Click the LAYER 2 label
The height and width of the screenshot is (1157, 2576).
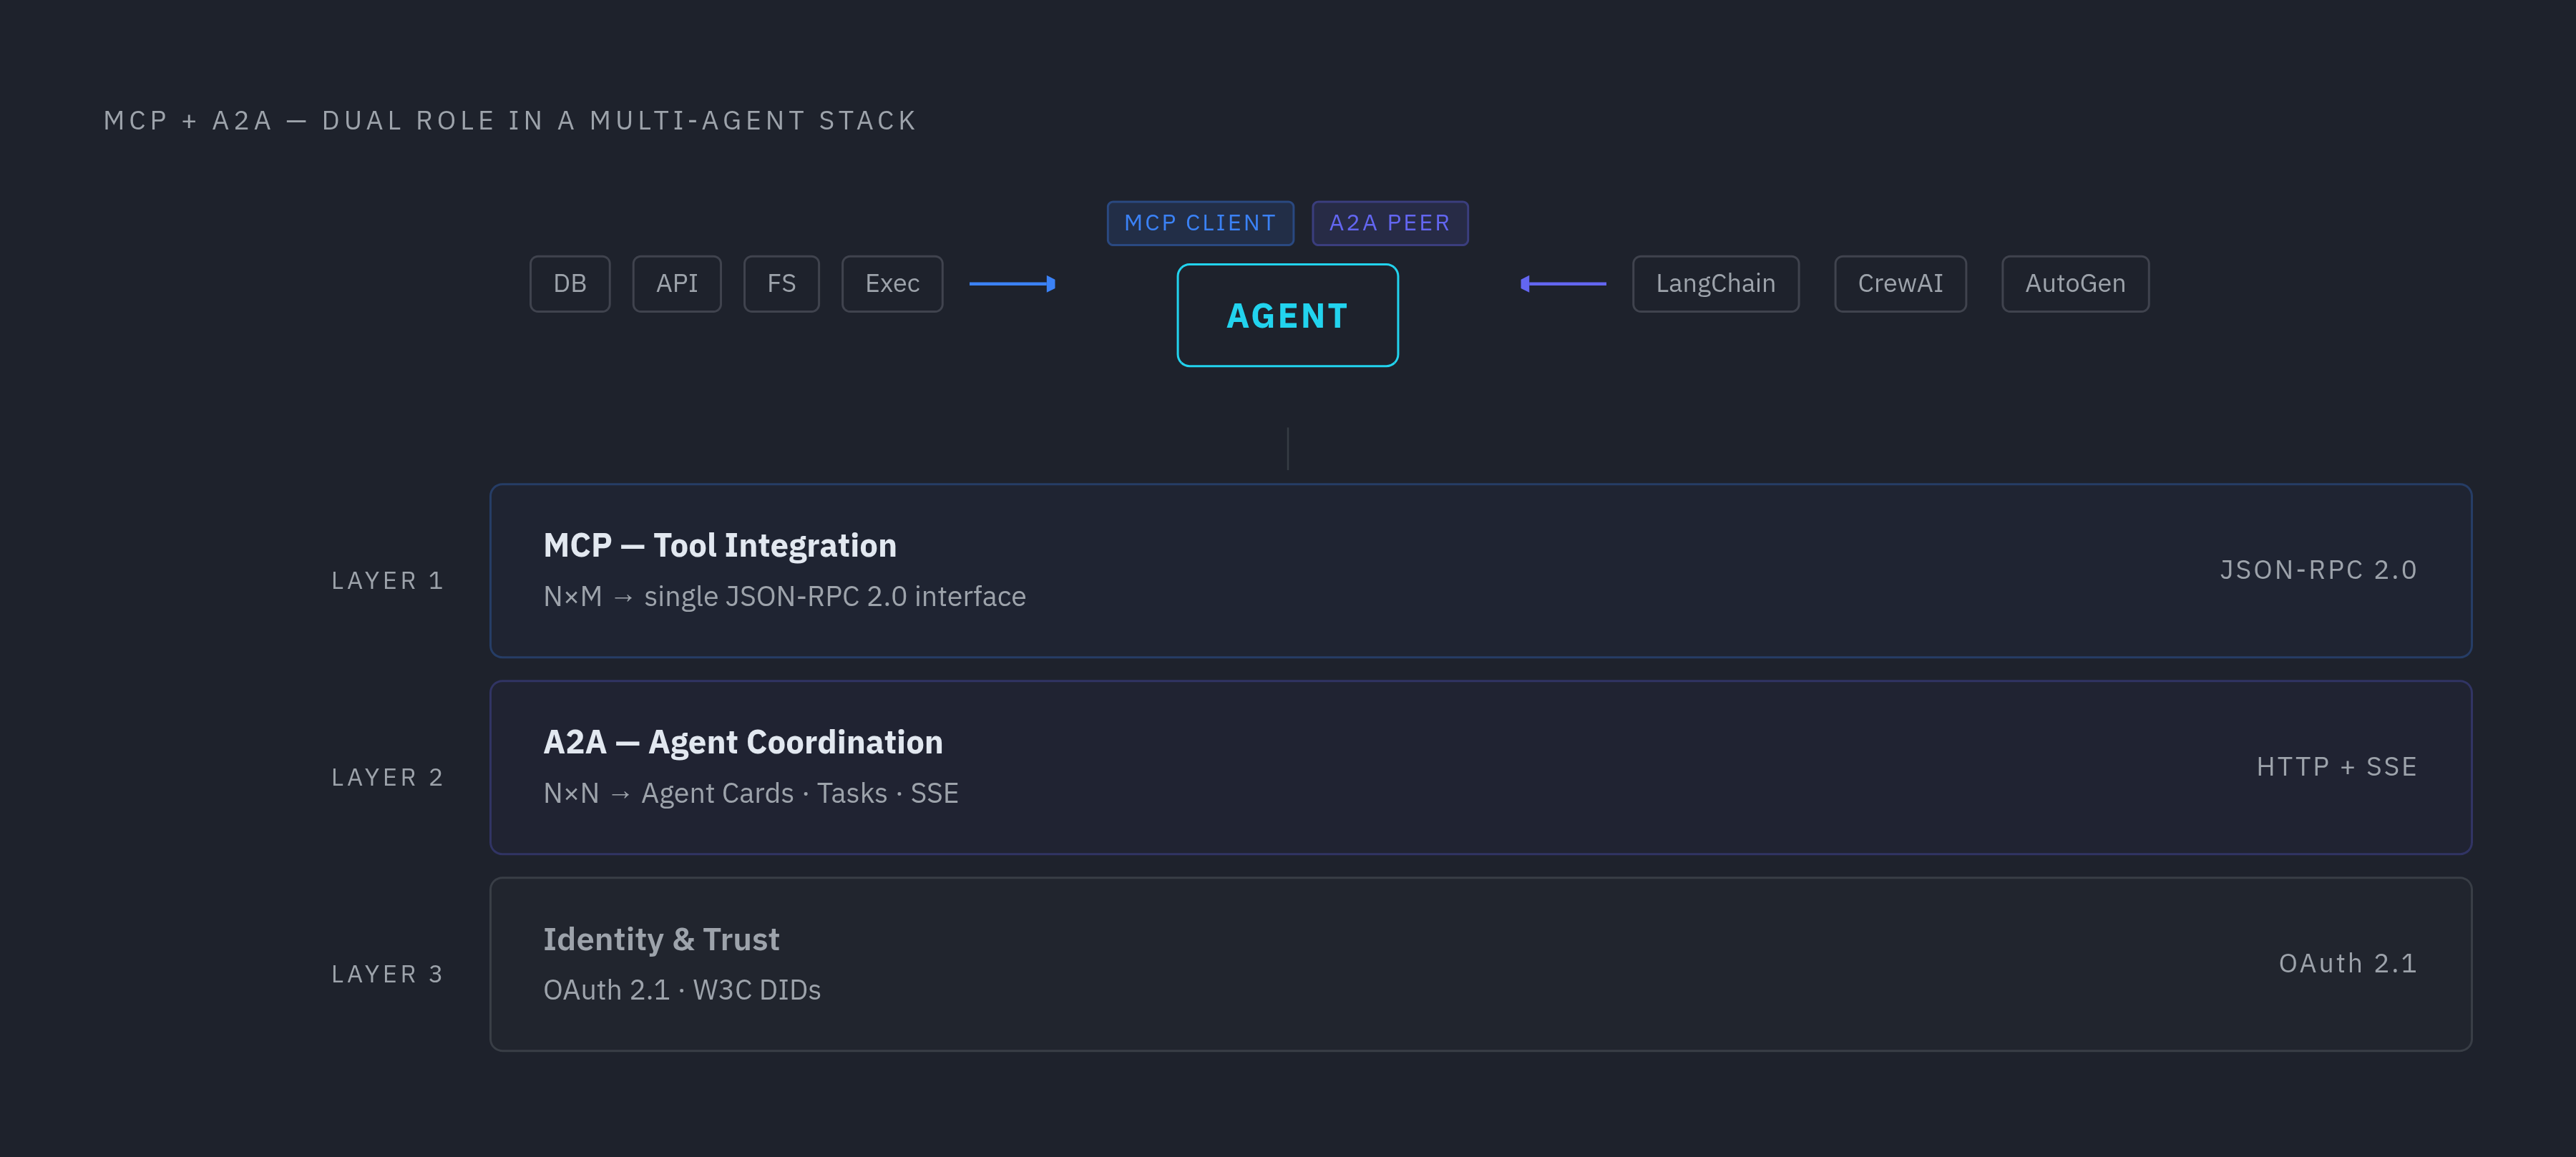coord(388,778)
